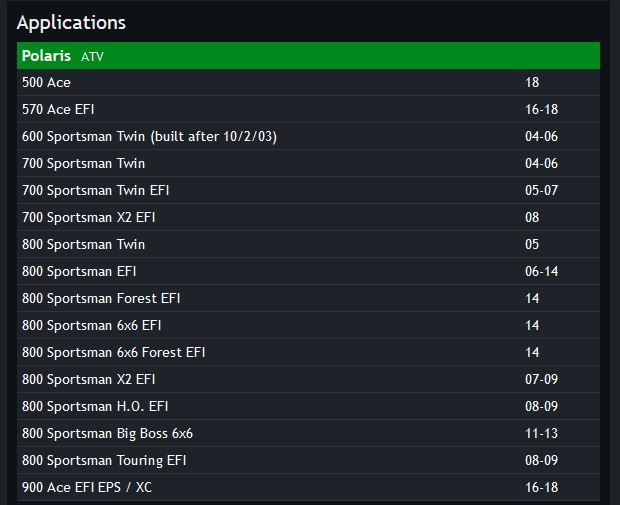Select the 800 Sportsman EFI entry
The height and width of the screenshot is (505, 620).
[308, 271]
